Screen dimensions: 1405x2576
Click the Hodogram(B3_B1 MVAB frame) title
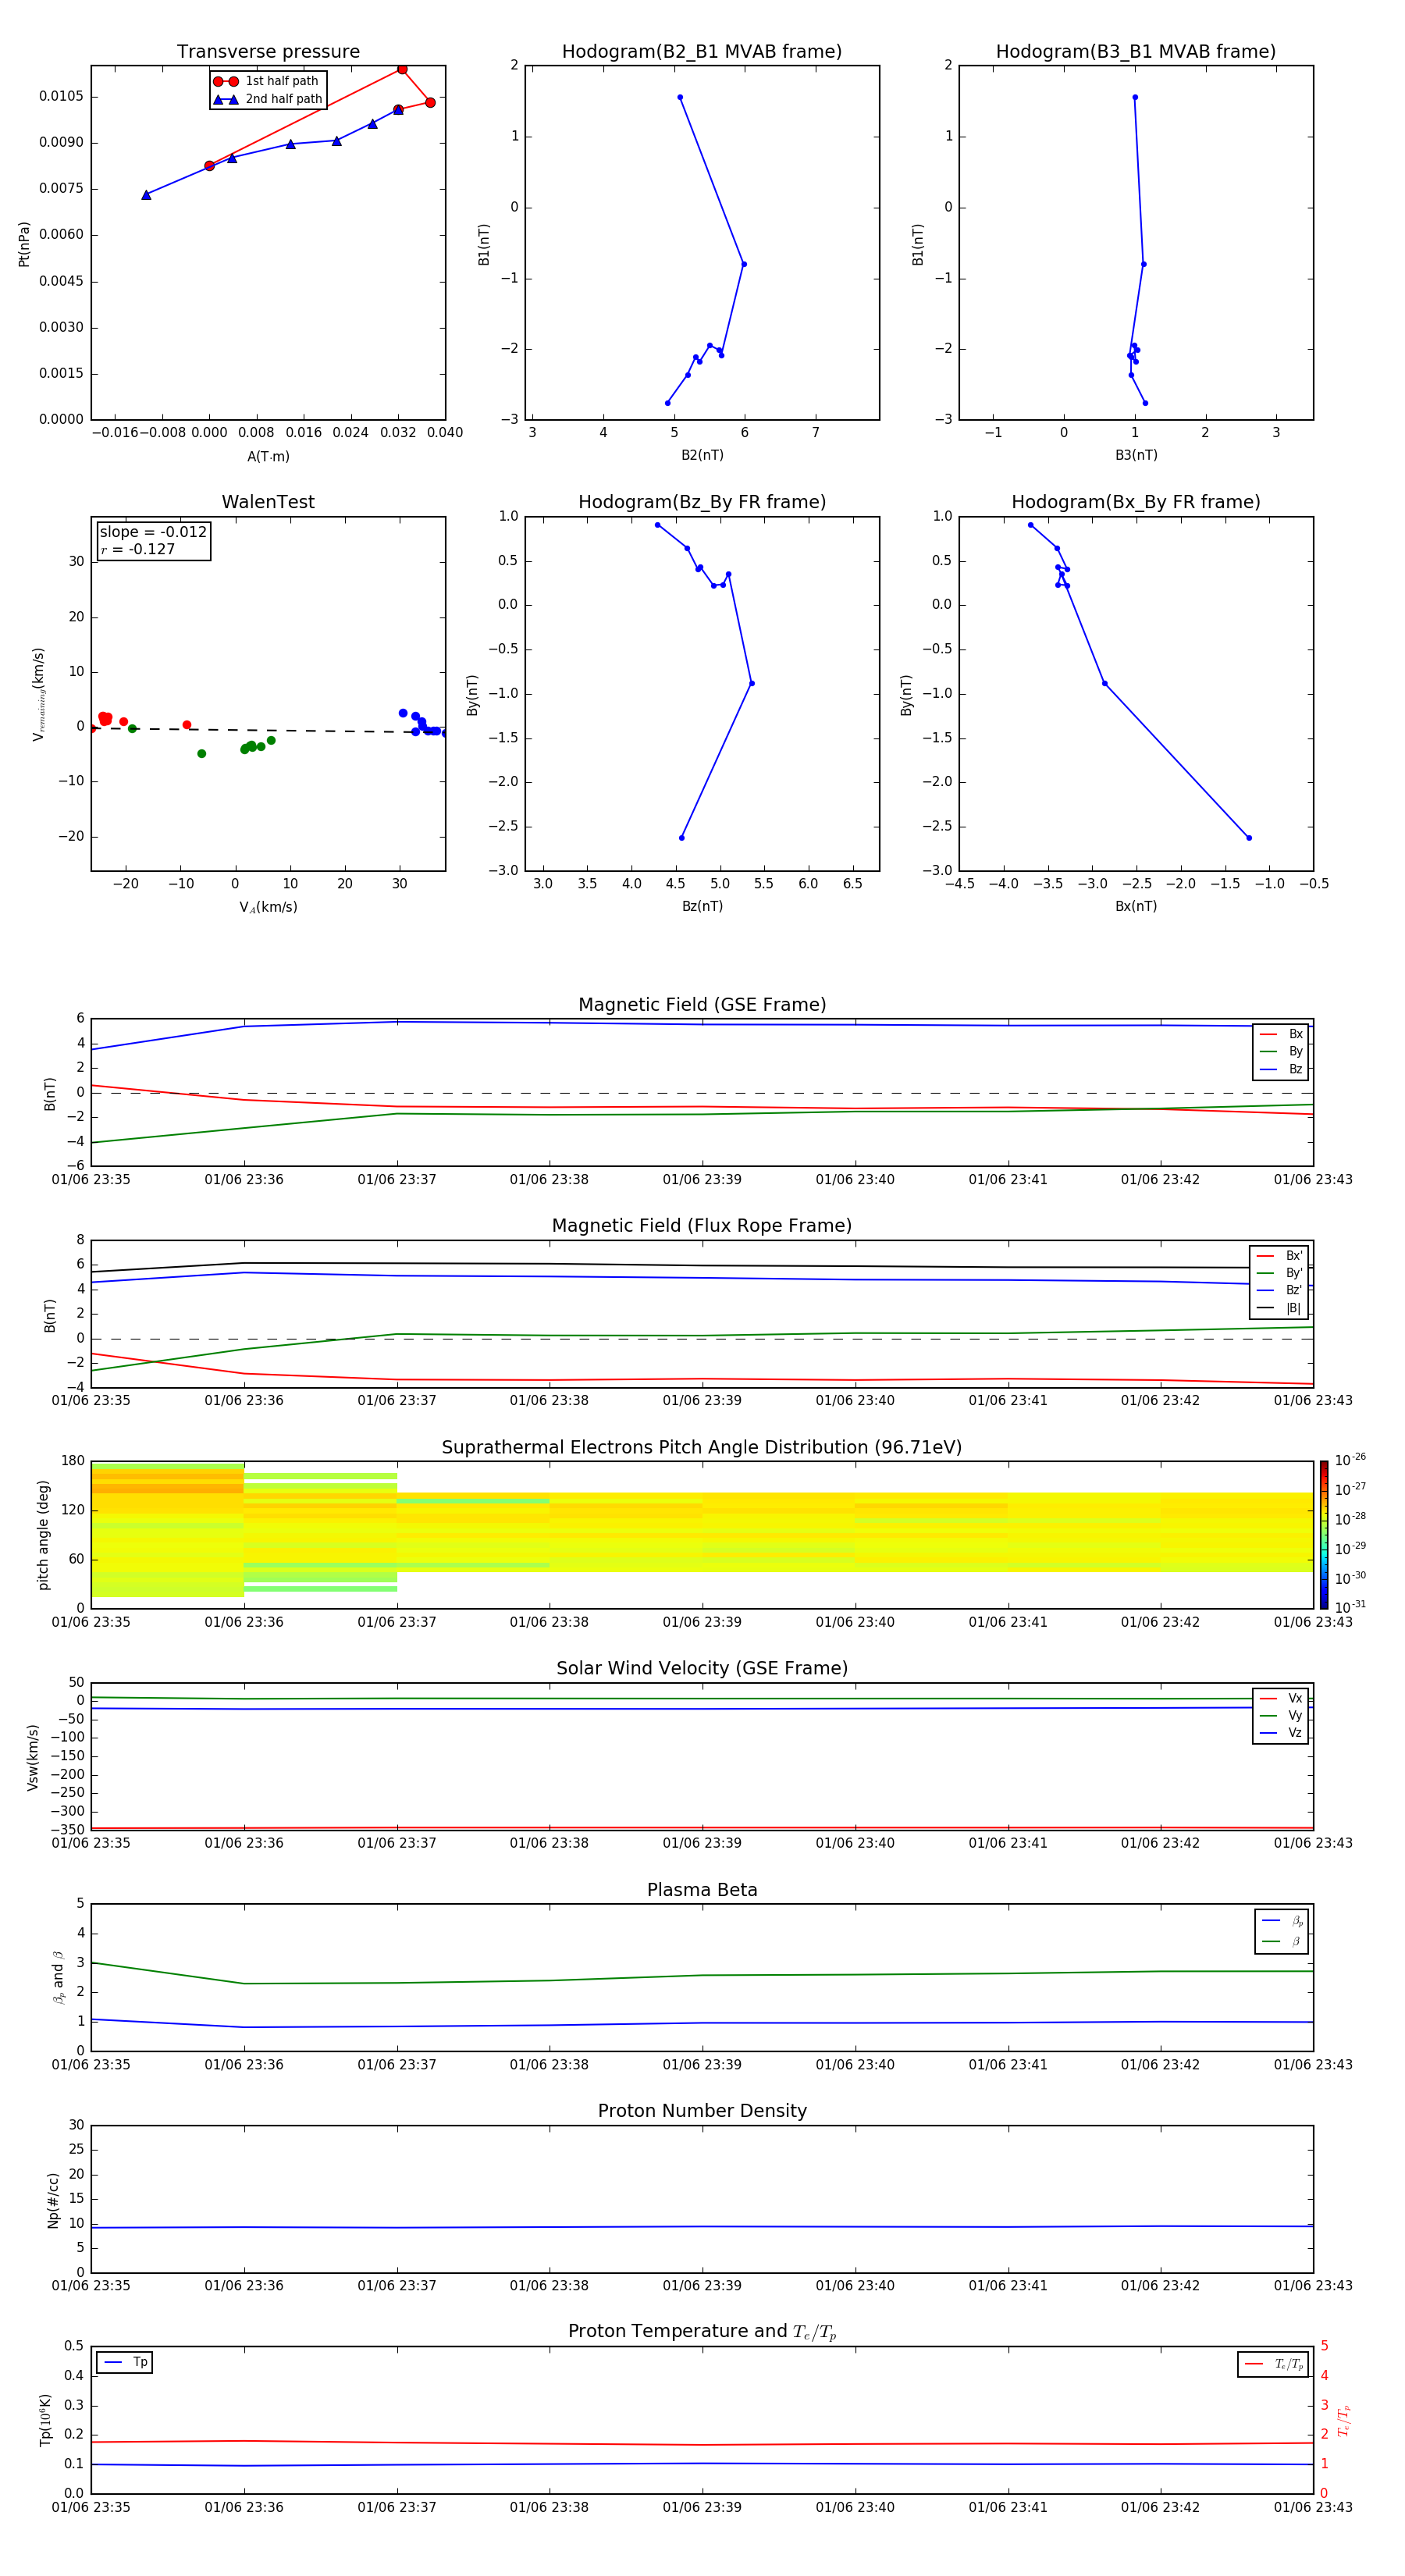click(x=1136, y=52)
